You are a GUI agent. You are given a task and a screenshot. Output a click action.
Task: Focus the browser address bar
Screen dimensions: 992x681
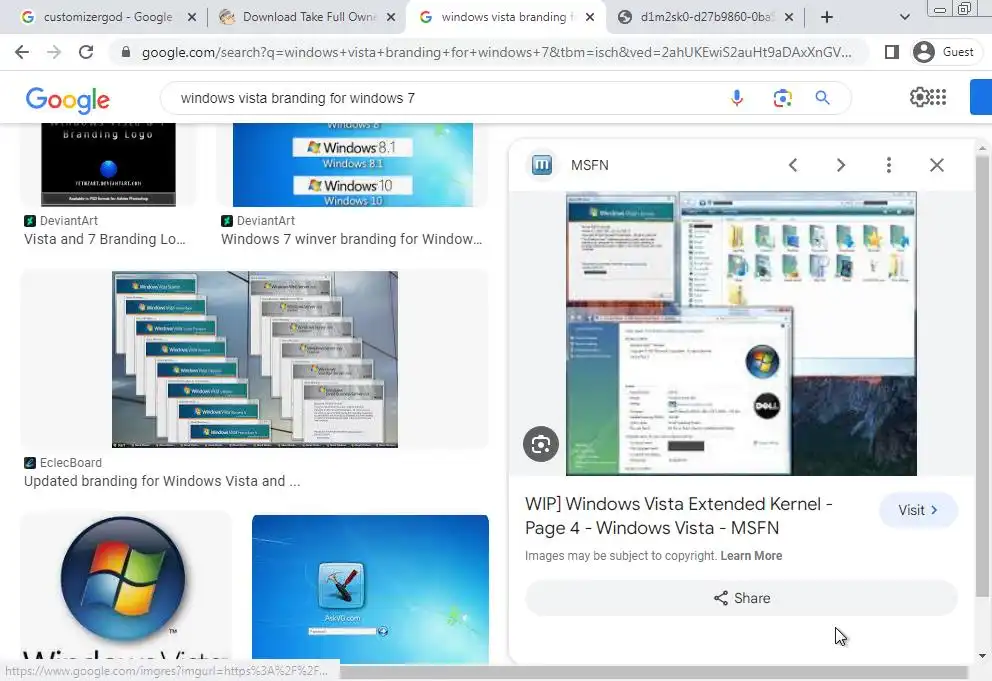pyautogui.click(x=496, y=53)
